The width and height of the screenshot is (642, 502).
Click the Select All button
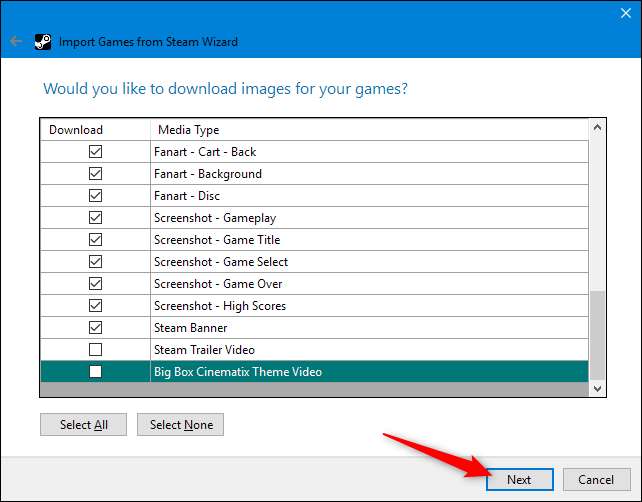tap(84, 425)
